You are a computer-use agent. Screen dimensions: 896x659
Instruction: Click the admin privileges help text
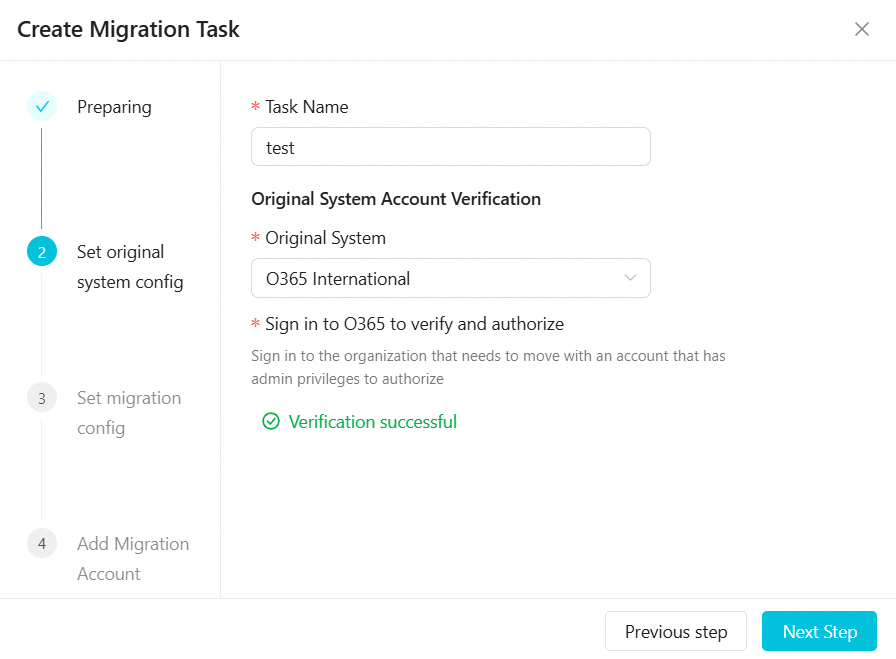tap(488, 367)
